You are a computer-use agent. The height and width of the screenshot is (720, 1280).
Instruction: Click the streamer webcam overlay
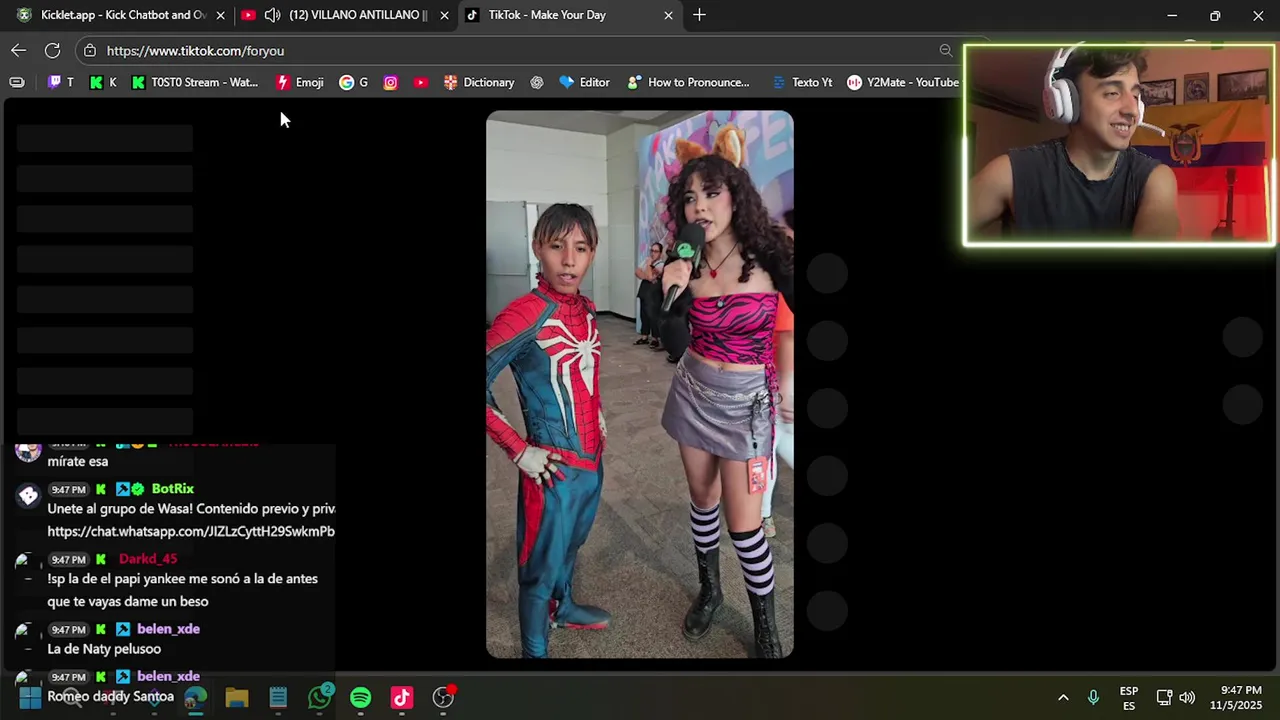point(1119,145)
